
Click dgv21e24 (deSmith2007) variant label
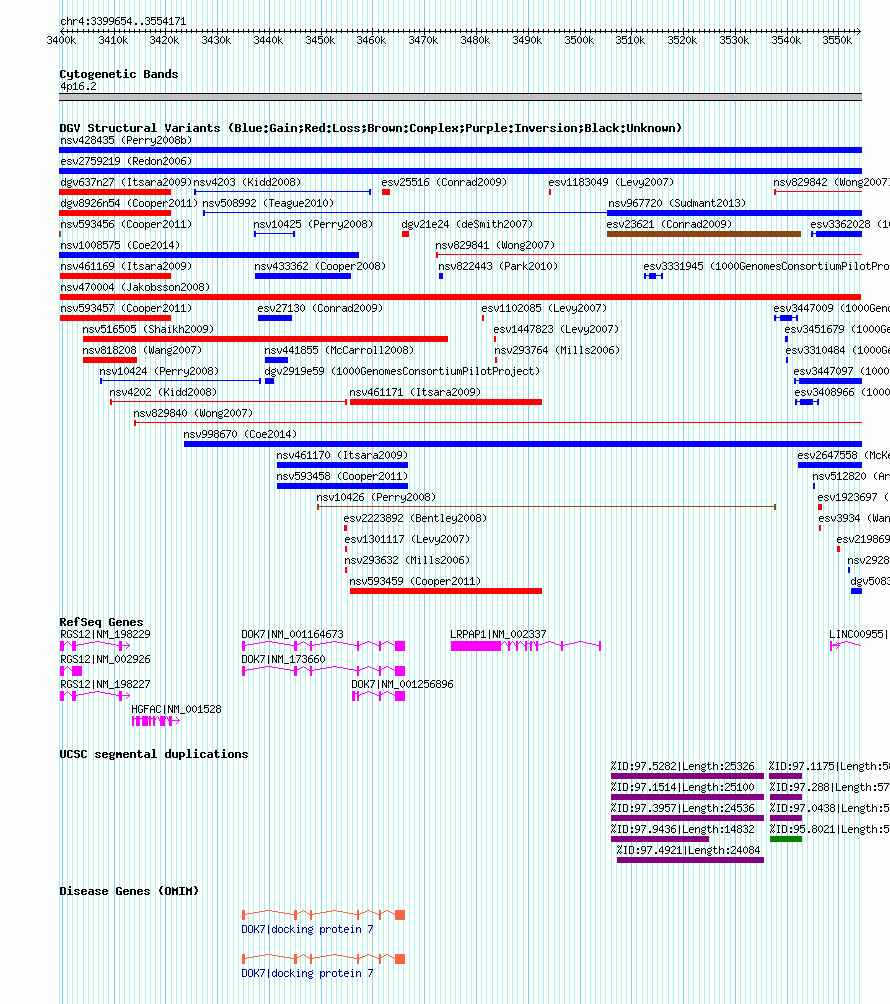[x=467, y=225]
